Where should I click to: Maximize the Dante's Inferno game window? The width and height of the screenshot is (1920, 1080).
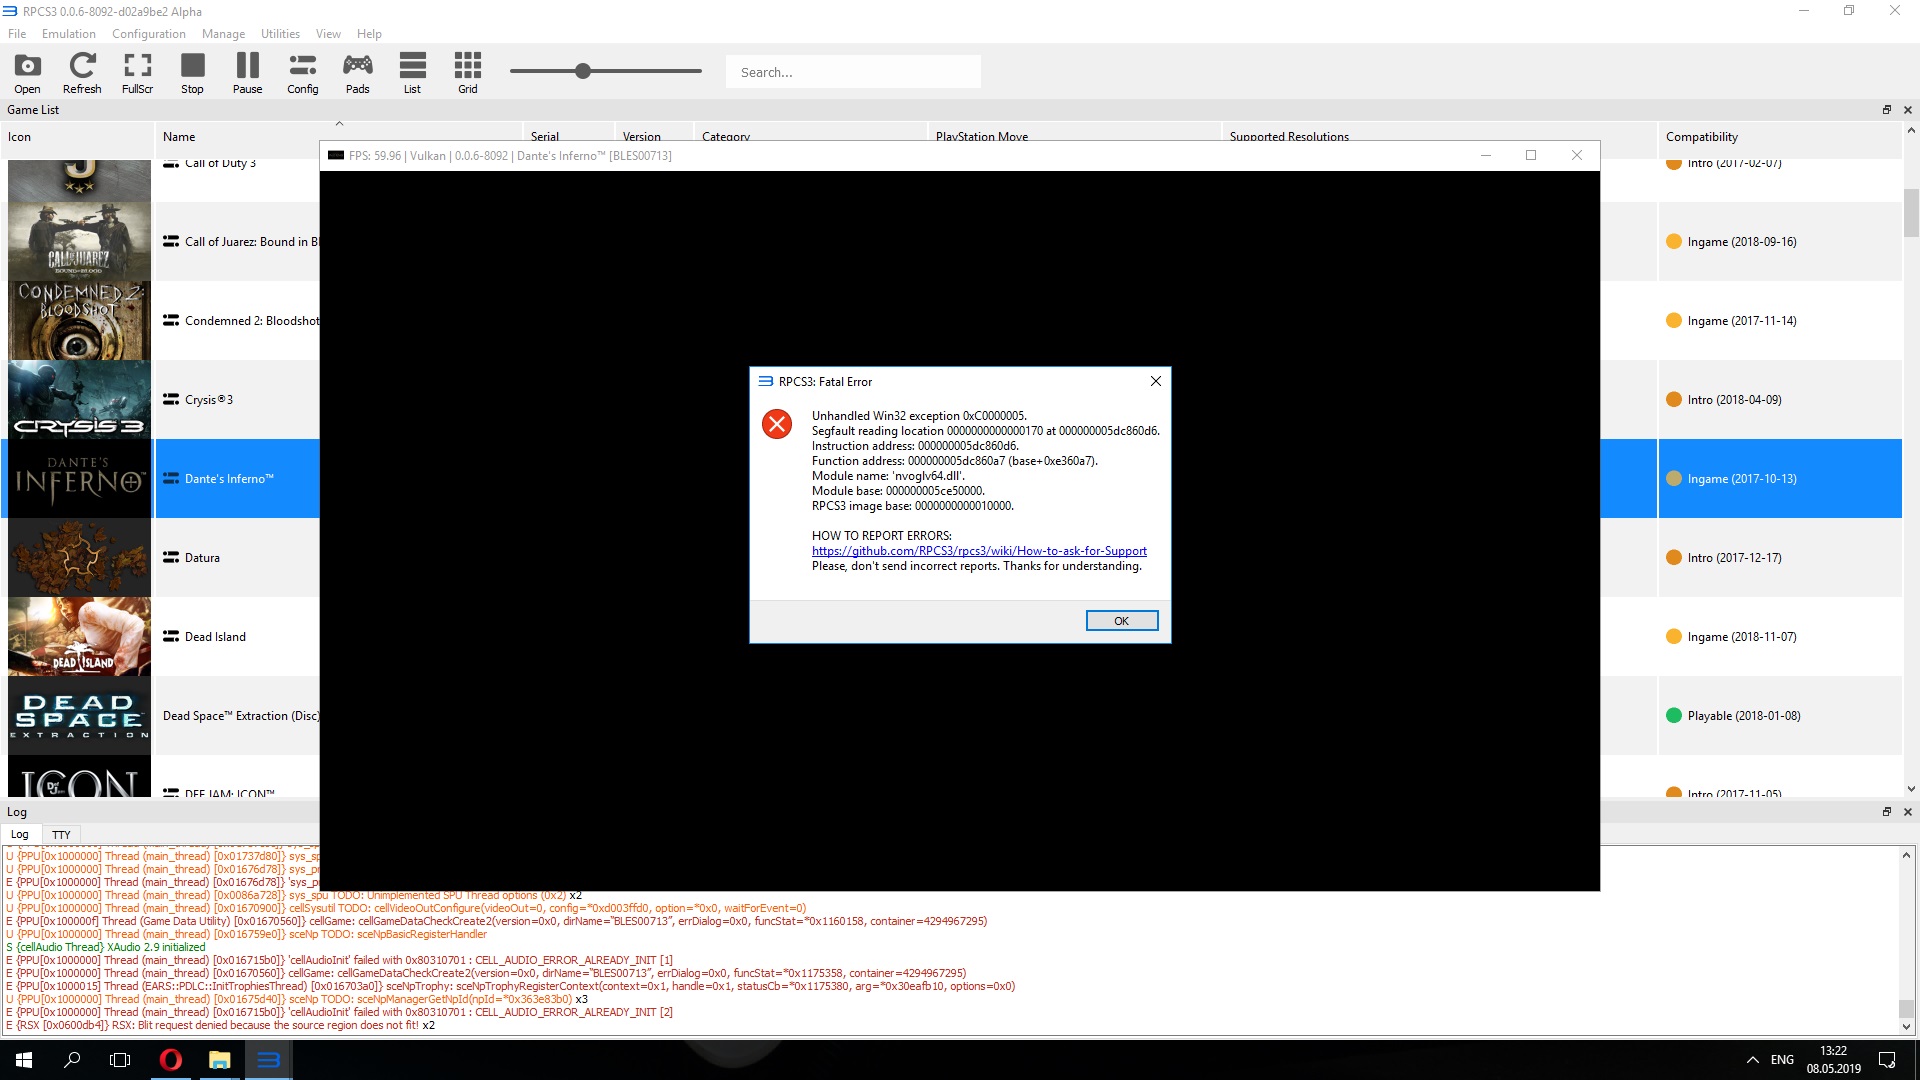tap(1530, 155)
